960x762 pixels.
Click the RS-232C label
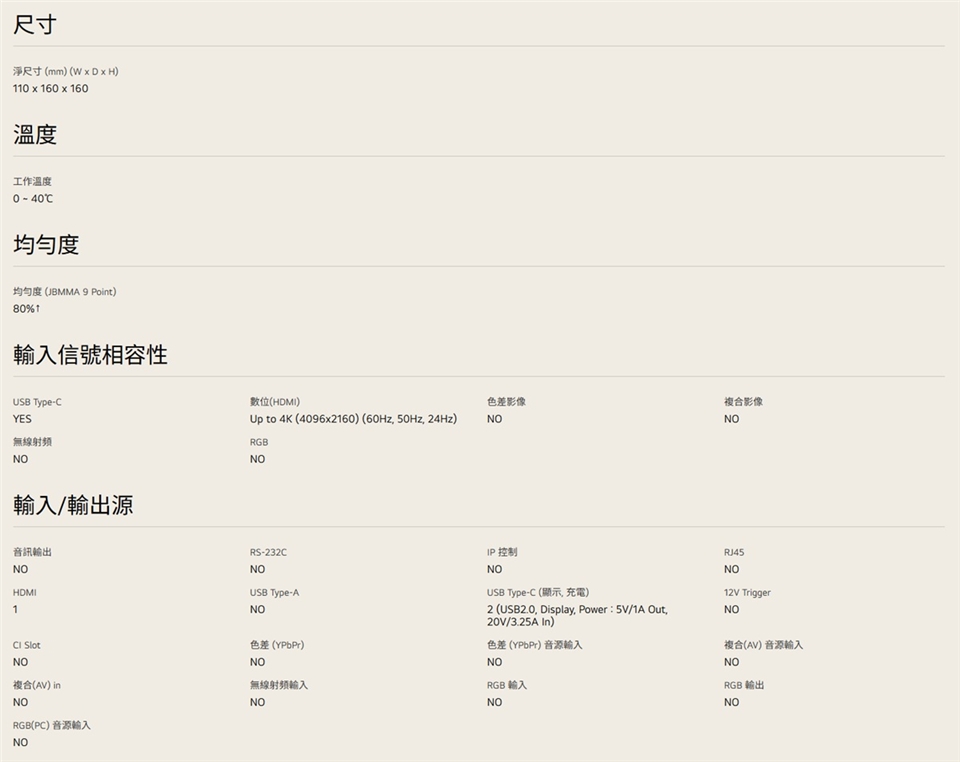268,552
